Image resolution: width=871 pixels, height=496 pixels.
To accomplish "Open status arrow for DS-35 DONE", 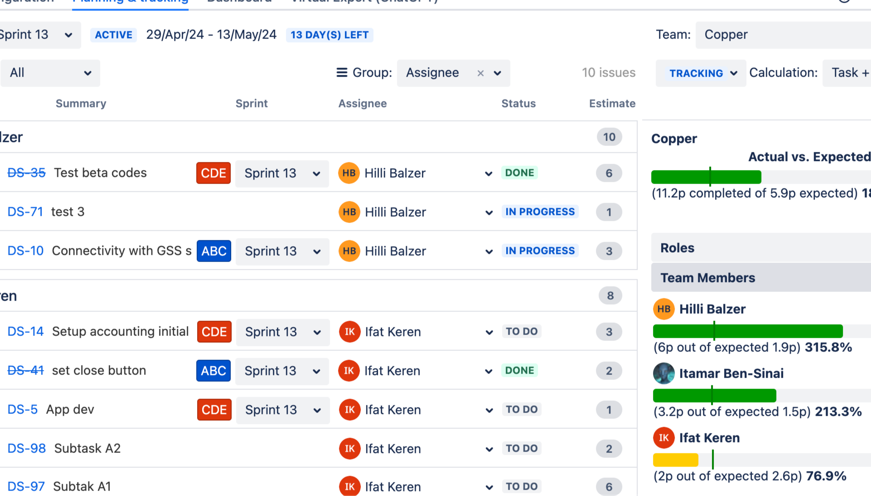I will tap(488, 173).
